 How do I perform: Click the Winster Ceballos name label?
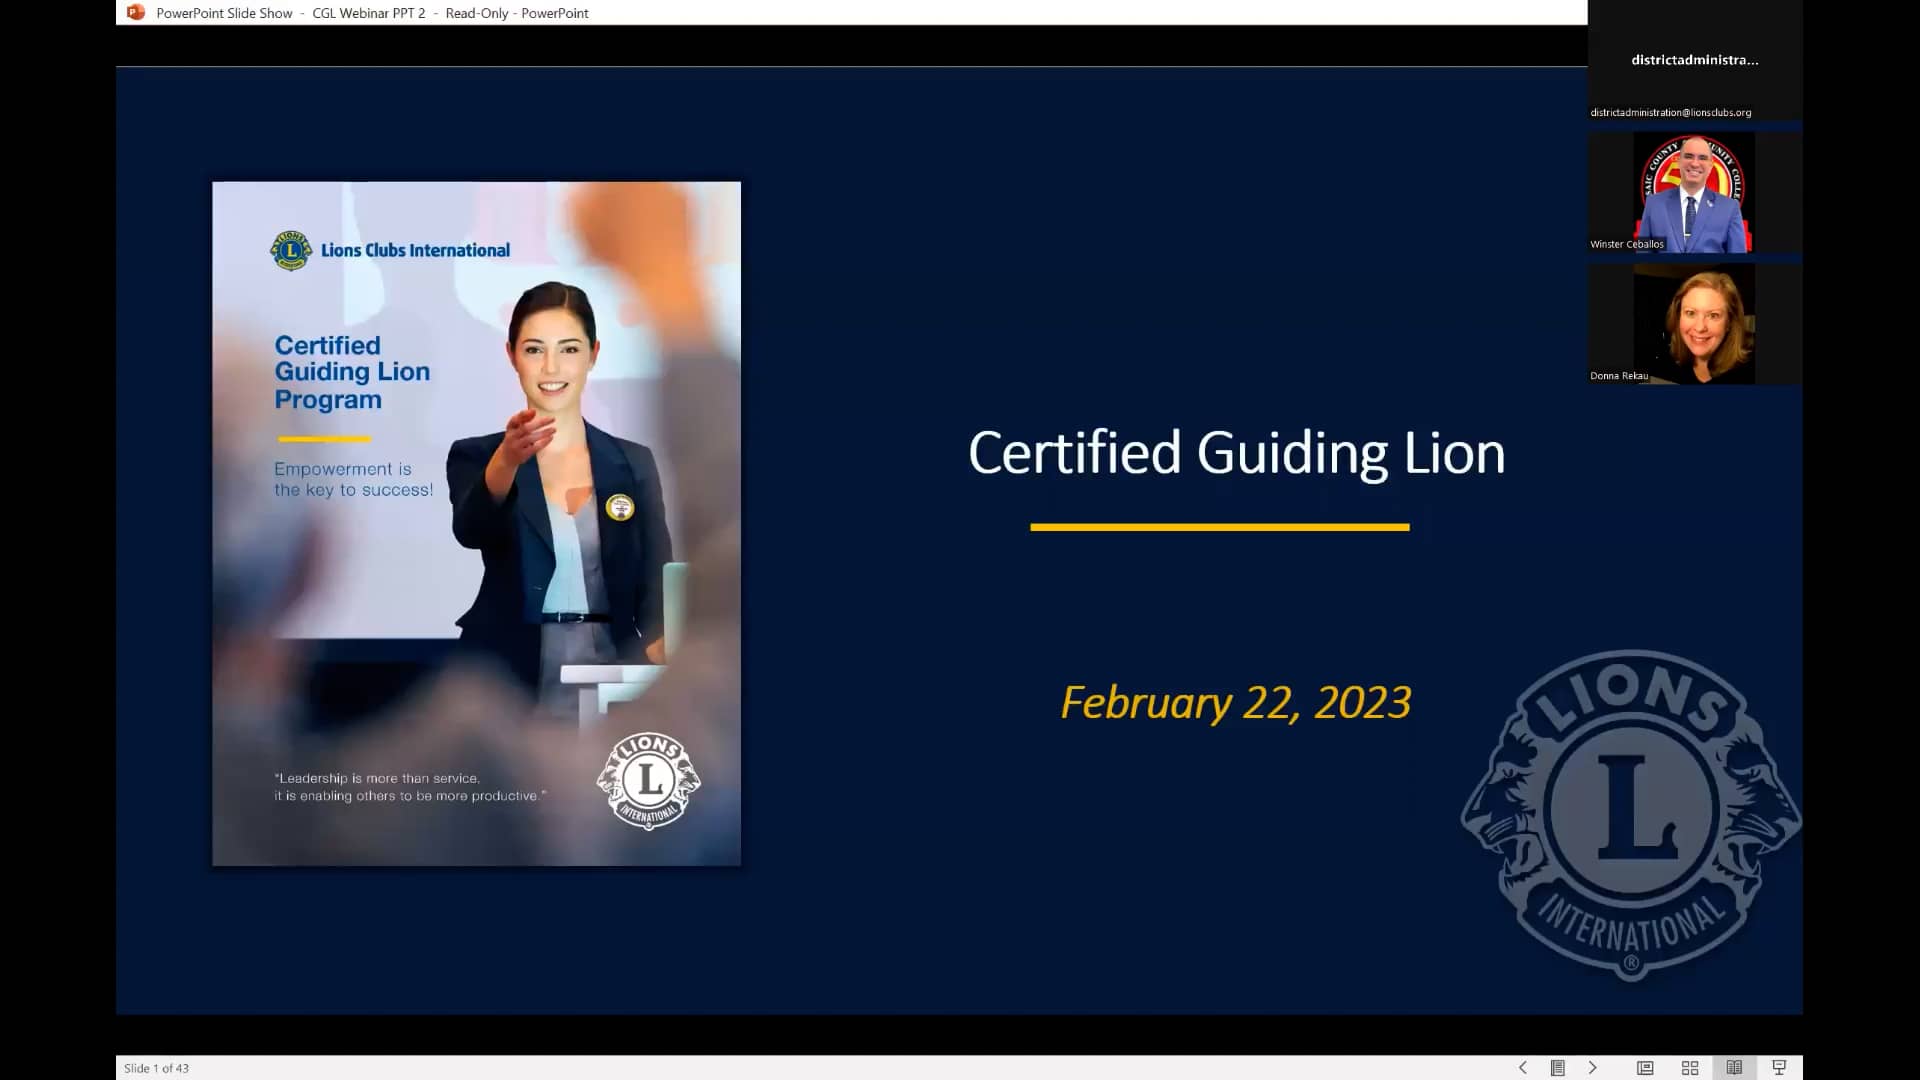(1626, 243)
